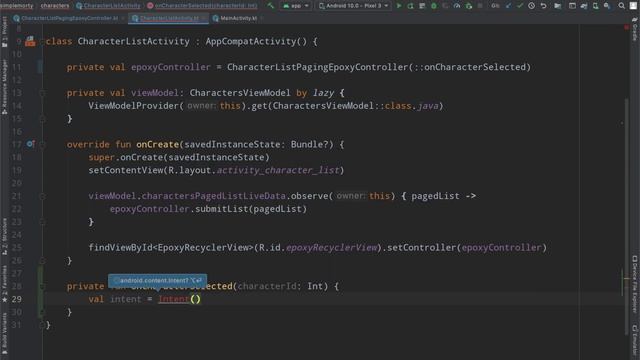Screen dimensions: 640x360
Task: Close the CharacterListPagingEpoxyController.kt tab
Action: 123,18
